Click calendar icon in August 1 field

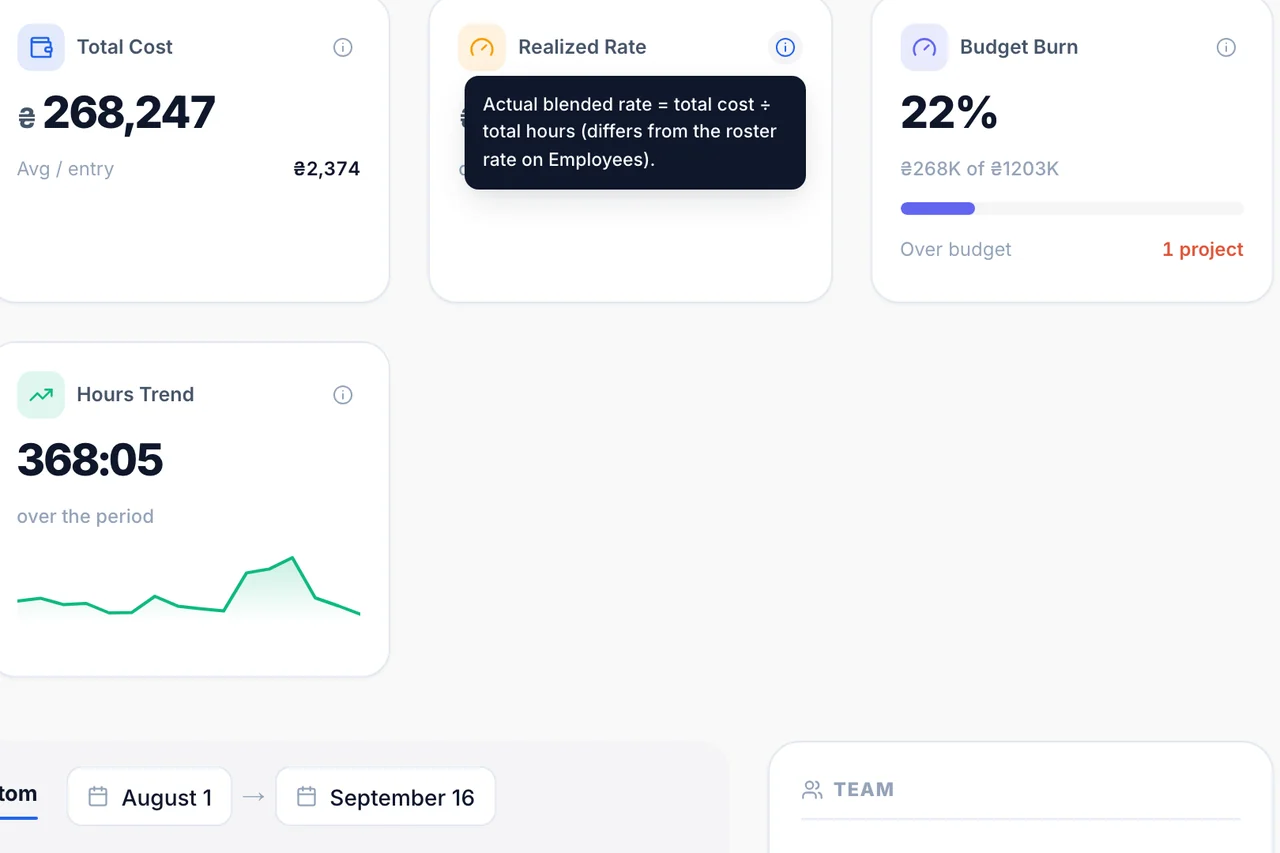point(98,797)
